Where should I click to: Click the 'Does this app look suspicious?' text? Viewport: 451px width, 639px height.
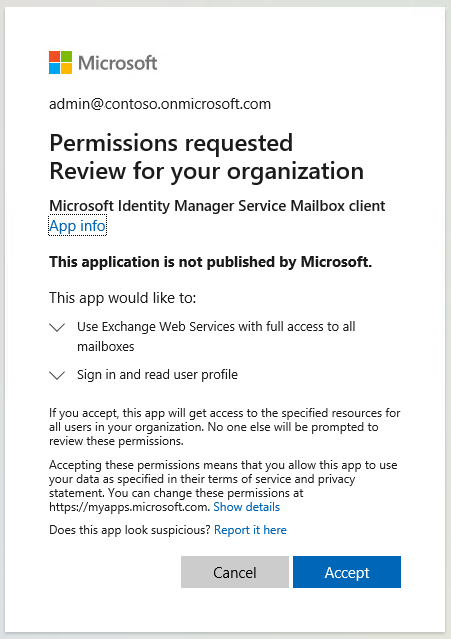pos(130,530)
